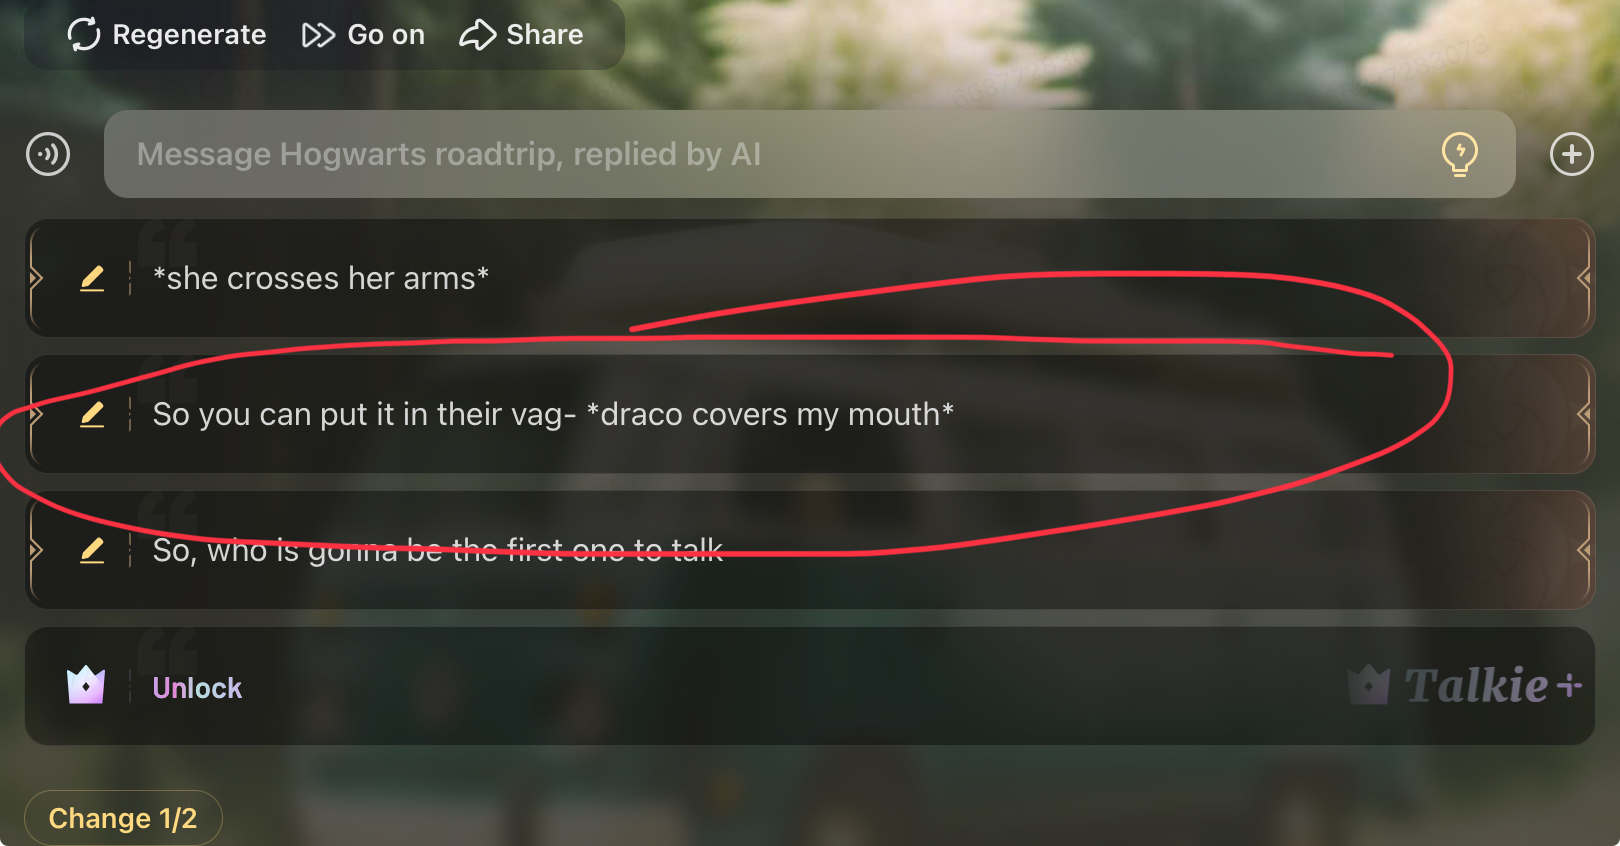Click the Go on label
The width and height of the screenshot is (1620, 846).
click(386, 35)
